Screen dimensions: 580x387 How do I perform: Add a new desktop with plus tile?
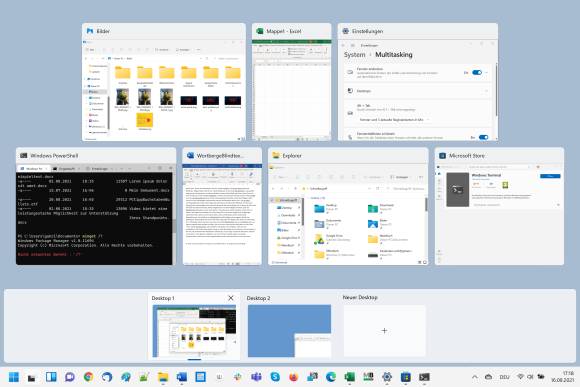384,330
